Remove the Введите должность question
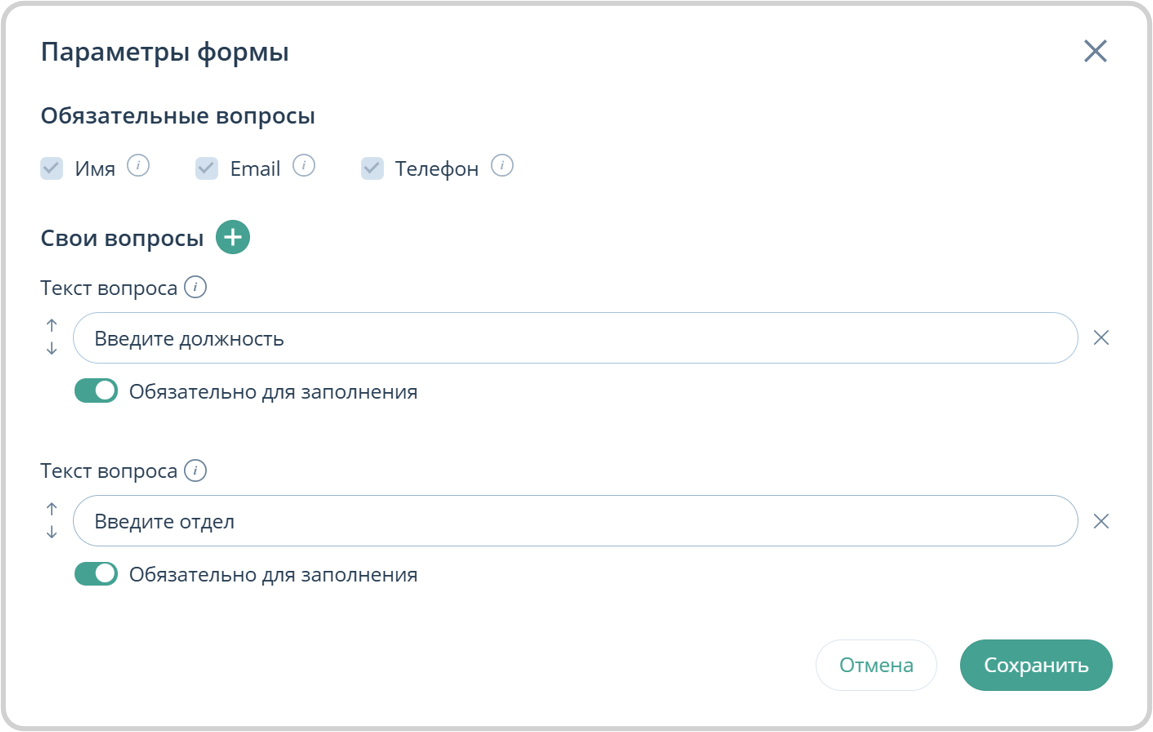The width and height of the screenshot is (1153, 732). click(x=1101, y=337)
